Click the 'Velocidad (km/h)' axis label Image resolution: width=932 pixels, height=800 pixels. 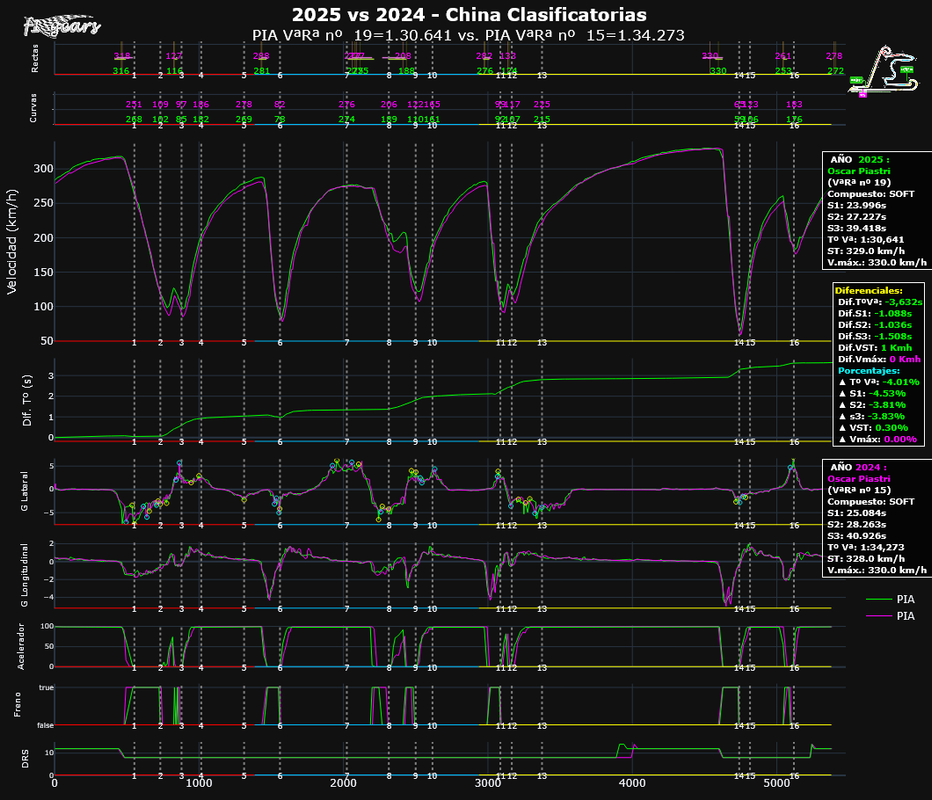12,242
